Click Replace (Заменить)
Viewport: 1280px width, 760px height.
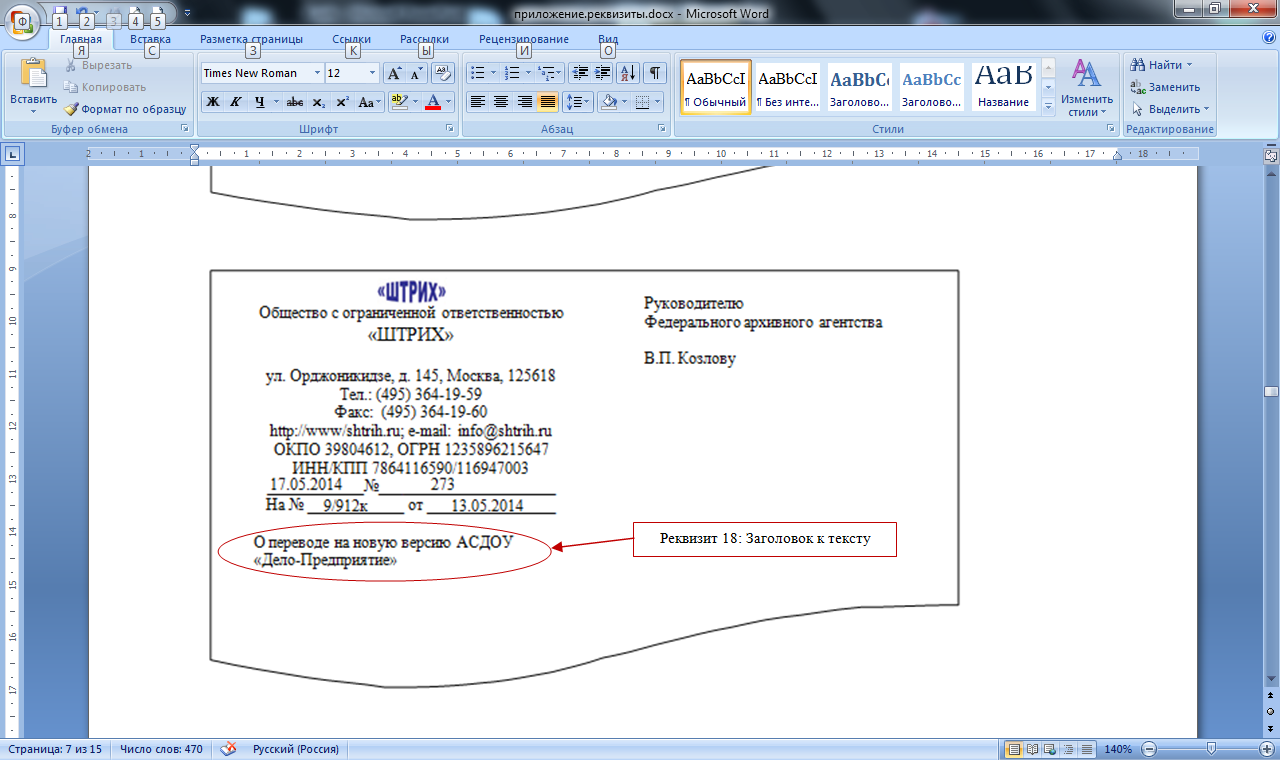1165,87
